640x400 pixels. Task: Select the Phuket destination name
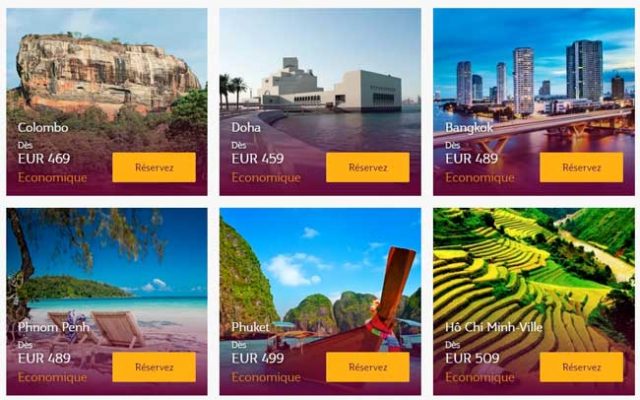(251, 327)
